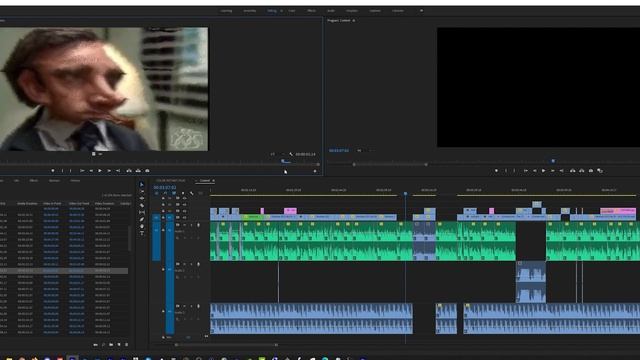Click the timeline playhead timecode 00:01:07:02
The height and width of the screenshot is (360, 640).
click(164, 187)
